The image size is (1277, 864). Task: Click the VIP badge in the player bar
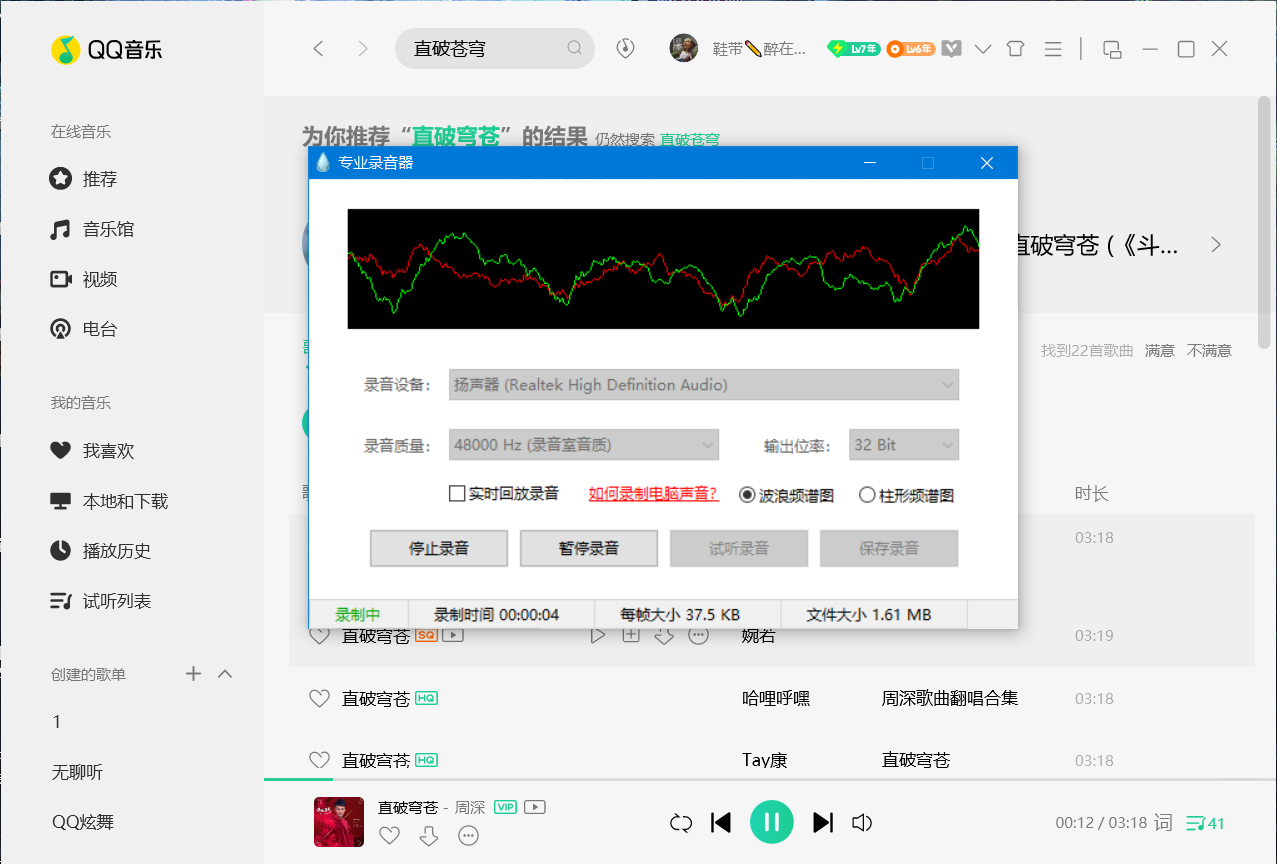click(x=505, y=807)
